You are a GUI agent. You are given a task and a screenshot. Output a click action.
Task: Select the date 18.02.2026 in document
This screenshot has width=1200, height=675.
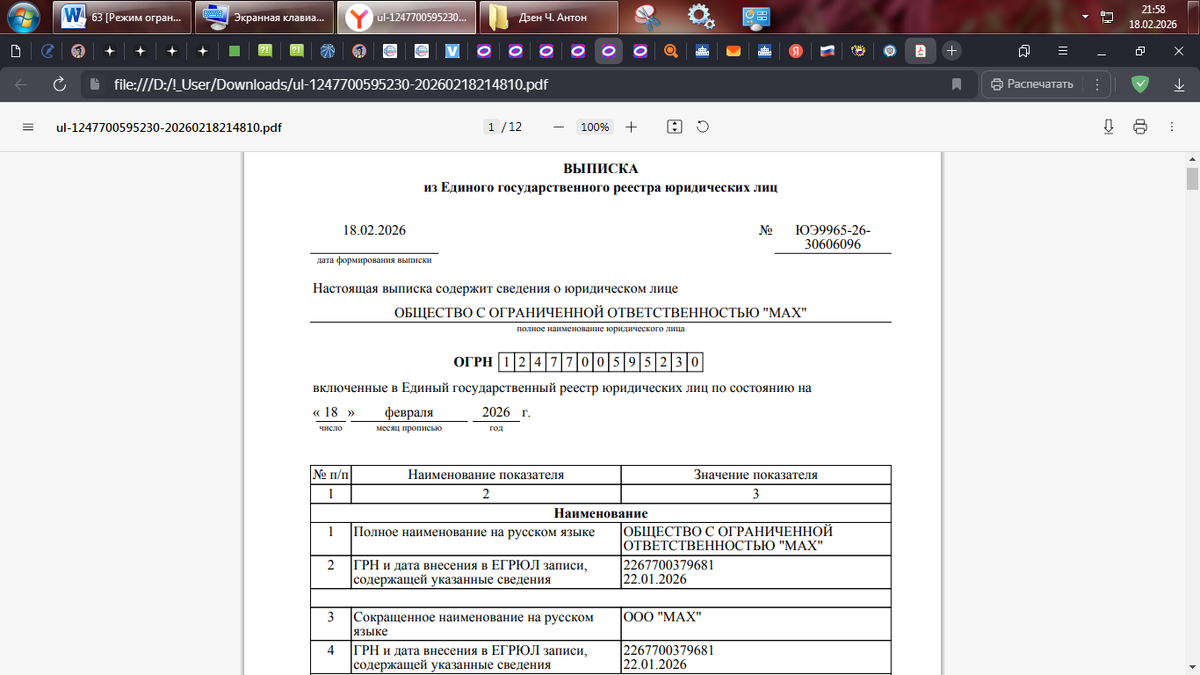374,230
